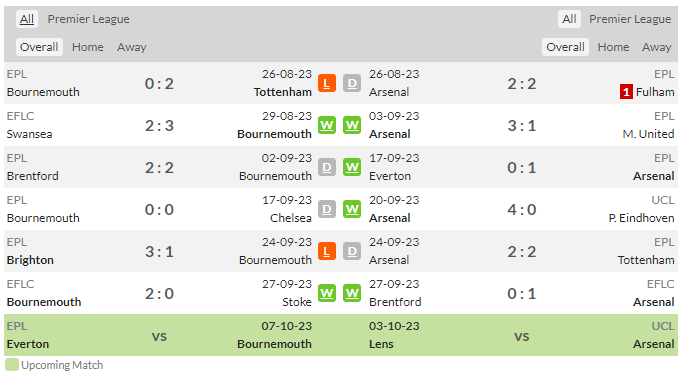
Task: Show left team's Home matches
Action: (87, 47)
